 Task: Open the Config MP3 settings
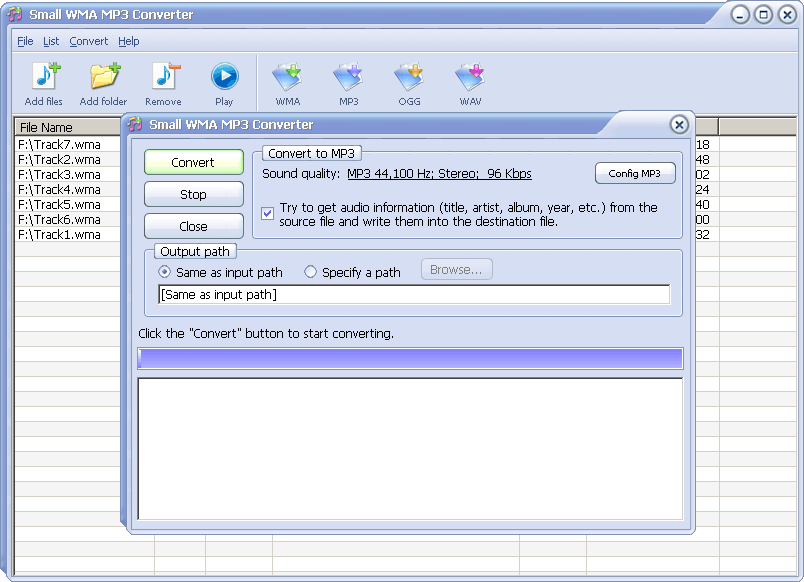(635, 173)
